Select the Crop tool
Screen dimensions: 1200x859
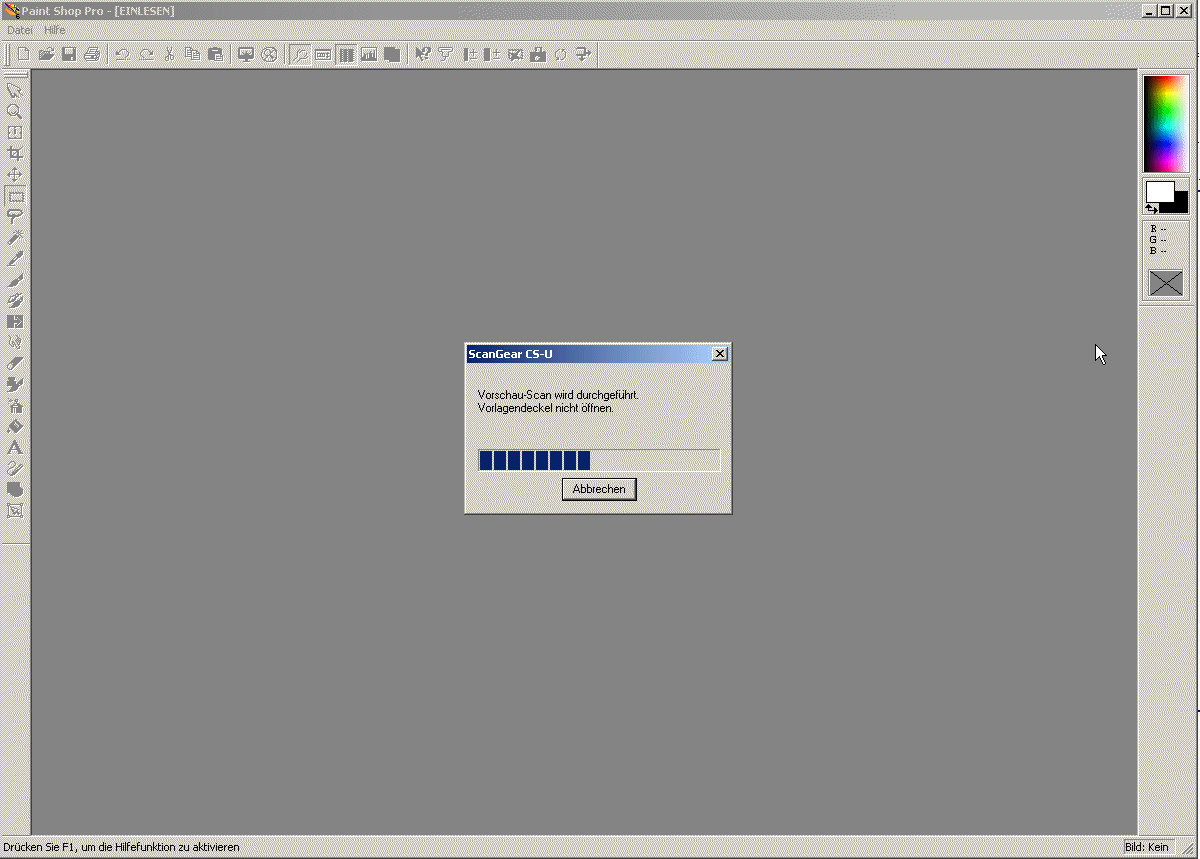(15, 154)
